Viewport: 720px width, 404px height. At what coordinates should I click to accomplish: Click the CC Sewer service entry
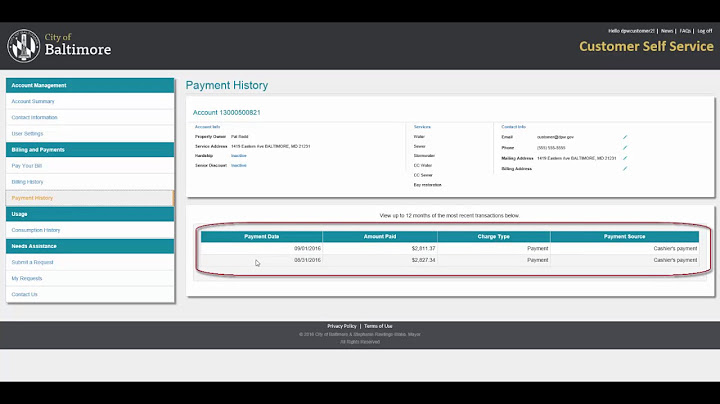[x=423, y=175]
